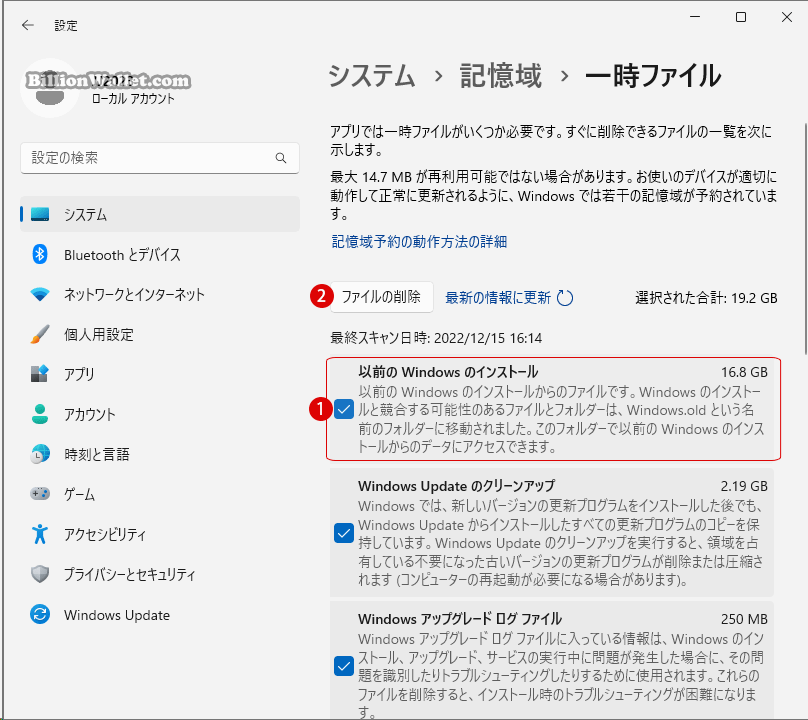This screenshot has width=808, height=720.
Task: Click the paintbrush personalization icon
Action: point(40,334)
